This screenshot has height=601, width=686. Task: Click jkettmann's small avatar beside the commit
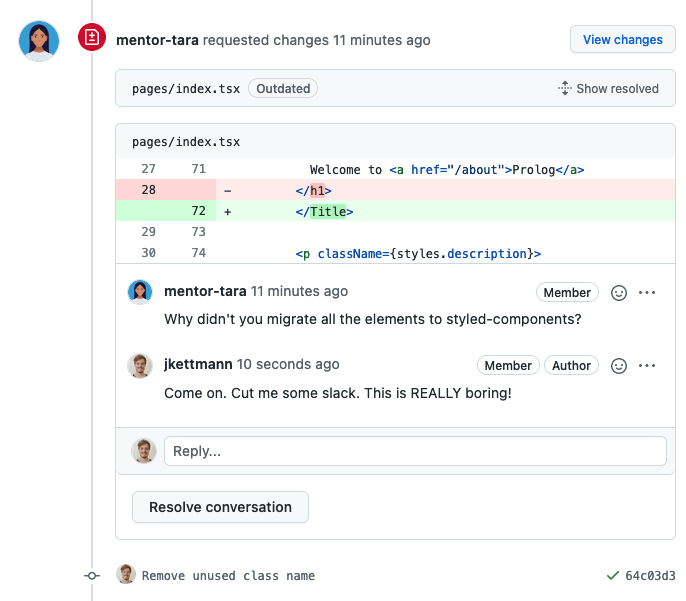pyautogui.click(x=126, y=575)
